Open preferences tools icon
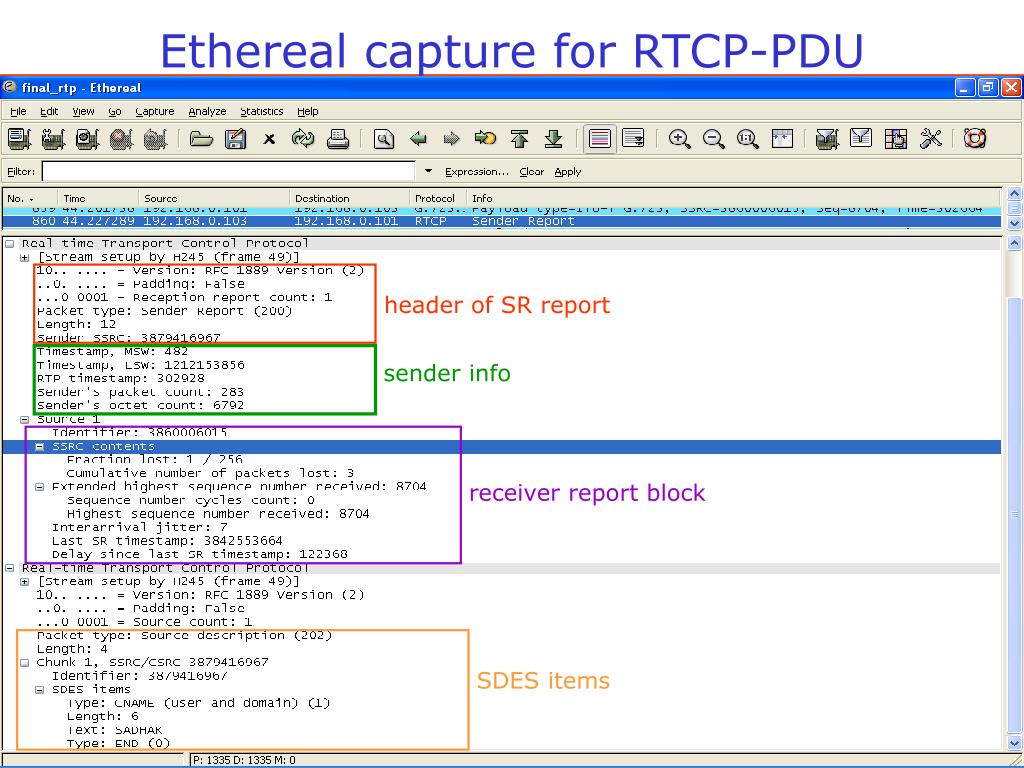This screenshot has width=1024, height=768. click(x=931, y=138)
